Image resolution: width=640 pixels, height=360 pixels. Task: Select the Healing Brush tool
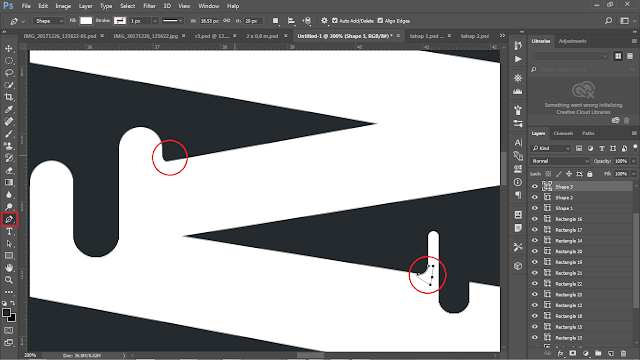pos(9,122)
